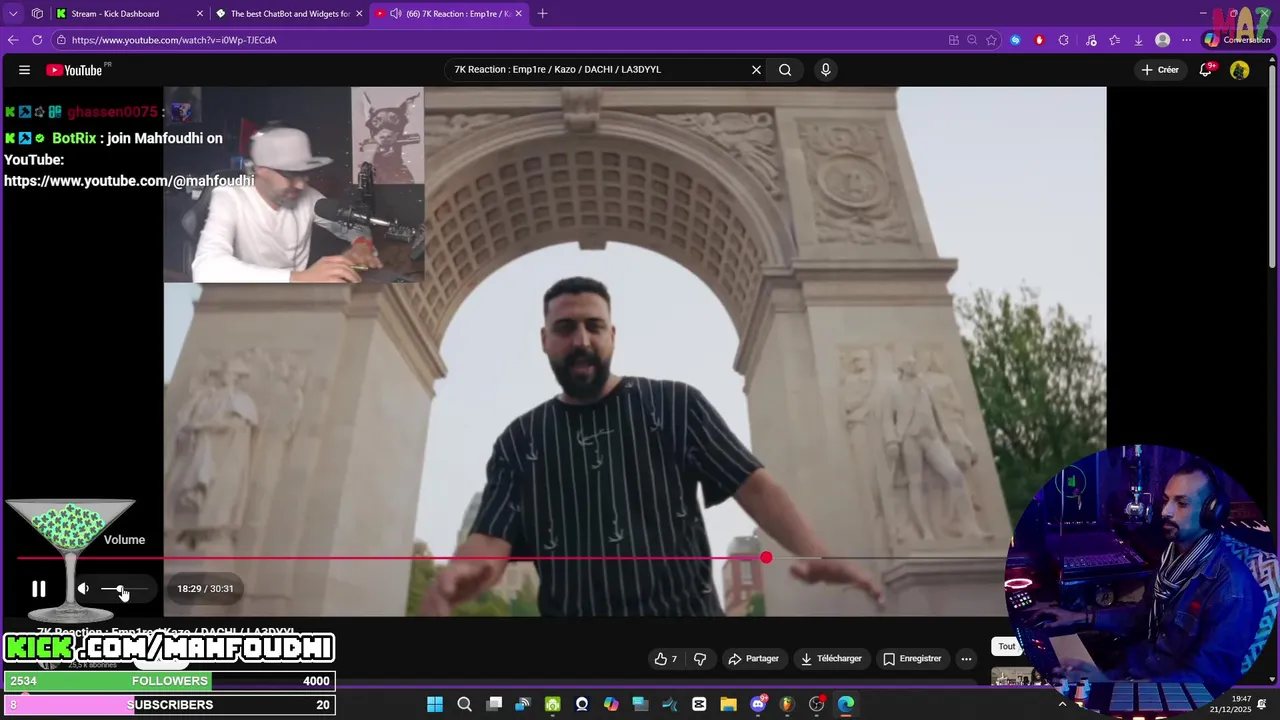Select the Tout filter chip
This screenshot has height=720, width=1280.
click(1006, 646)
